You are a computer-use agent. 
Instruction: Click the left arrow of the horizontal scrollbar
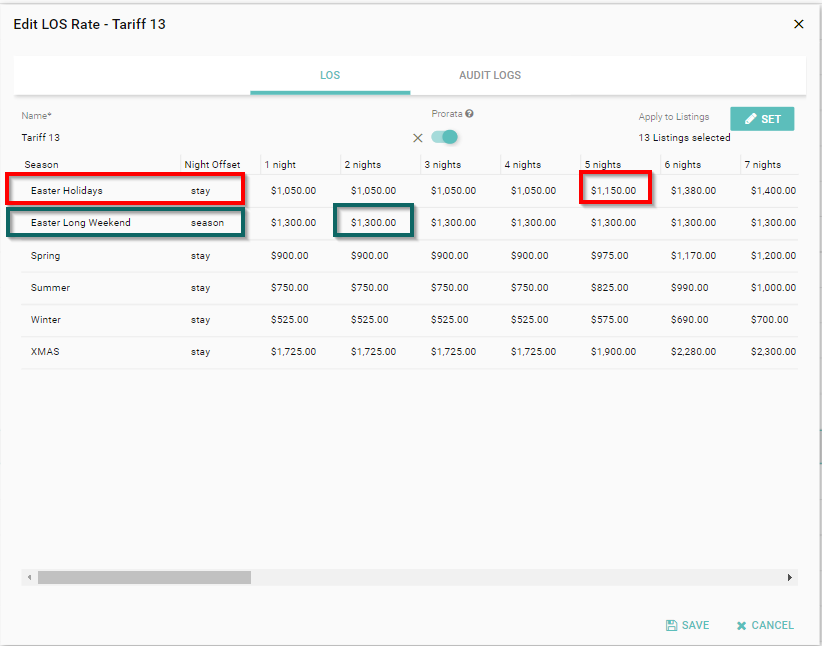click(x=29, y=578)
